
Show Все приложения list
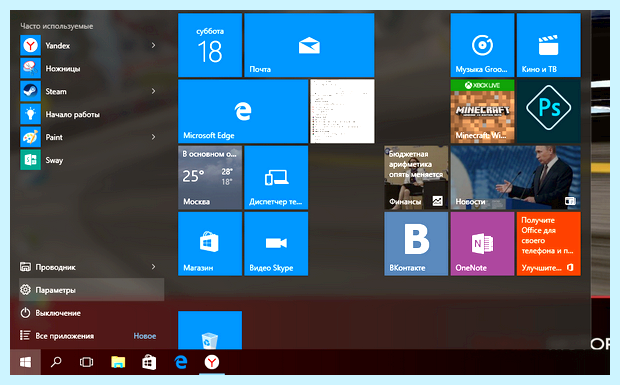91,336
